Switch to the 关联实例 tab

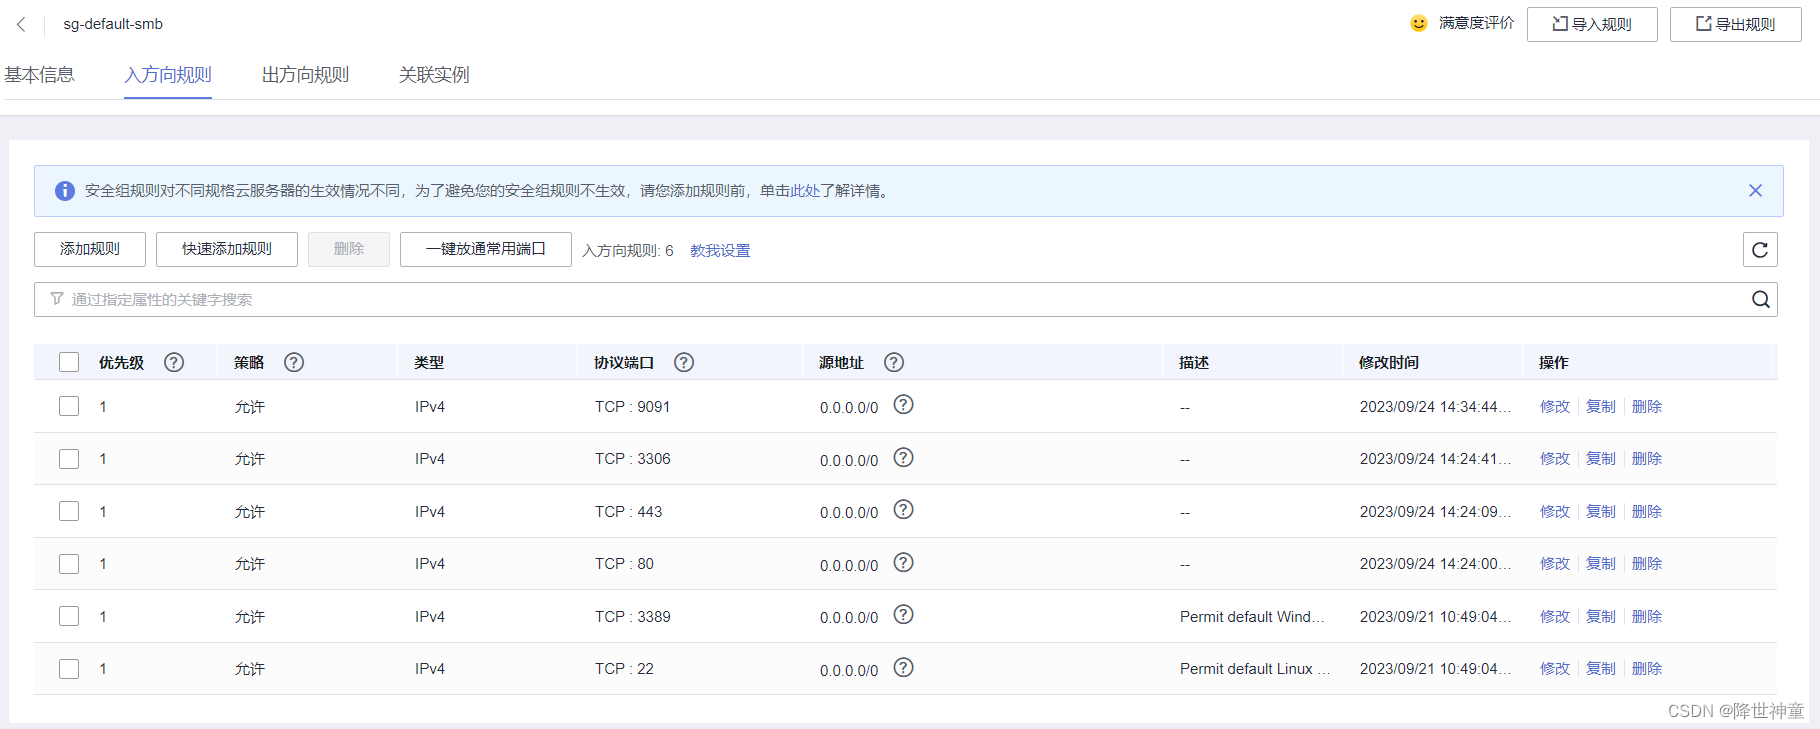(434, 75)
